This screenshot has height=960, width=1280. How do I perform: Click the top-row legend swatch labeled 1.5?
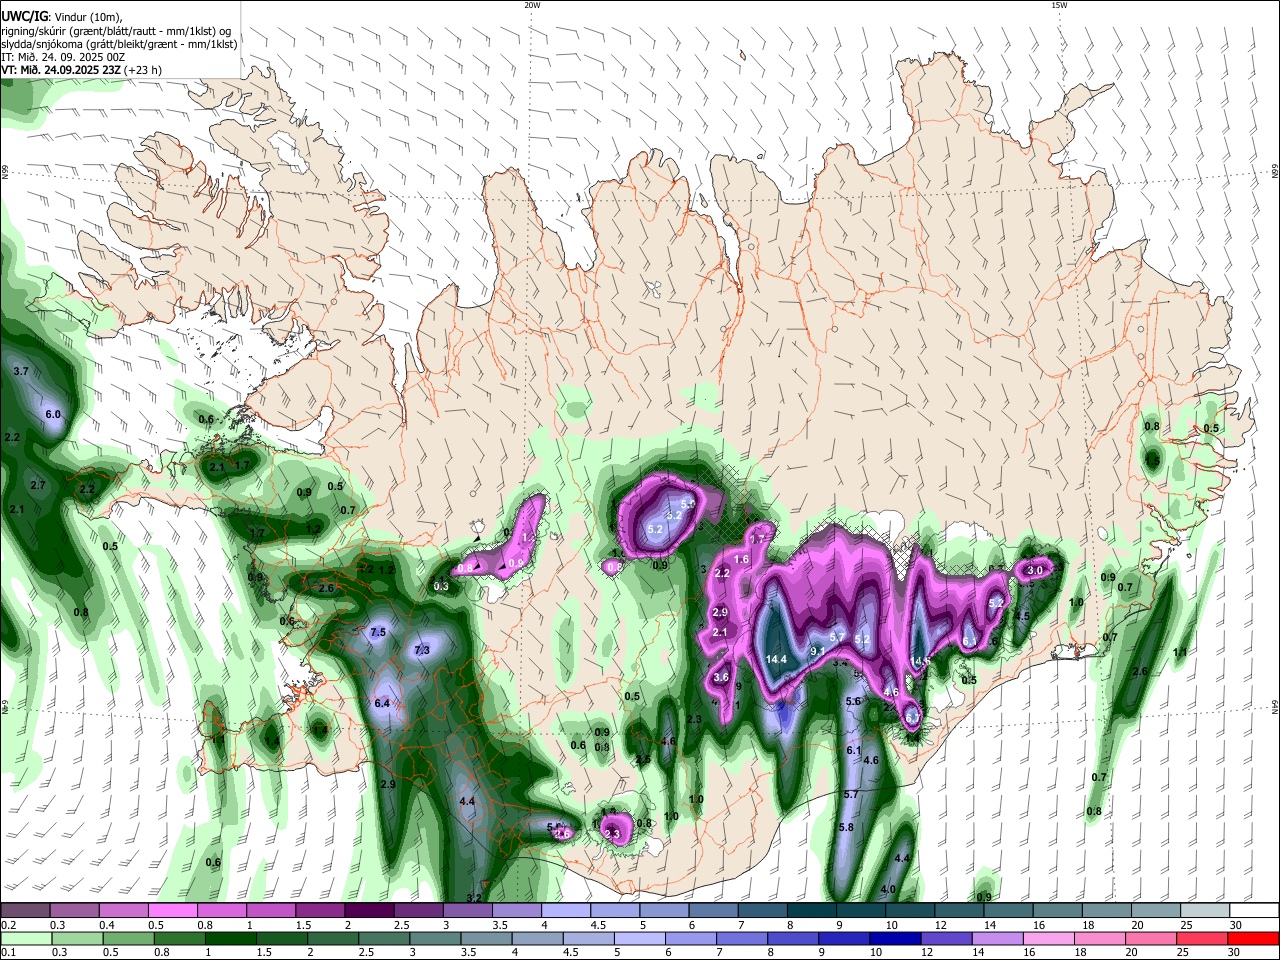320,911
